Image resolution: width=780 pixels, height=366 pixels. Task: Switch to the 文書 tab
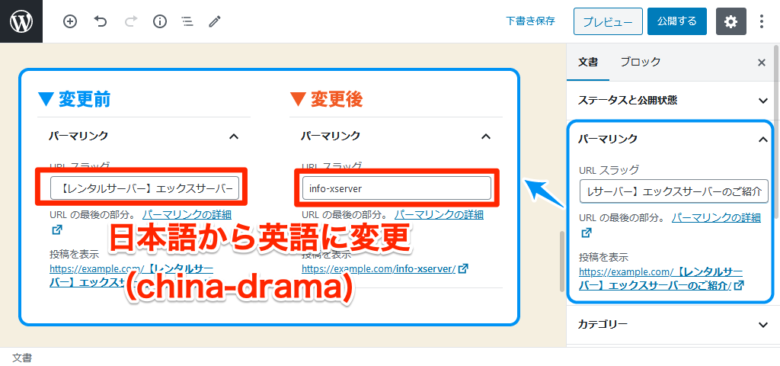pyautogui.click(x=587, y=62)
